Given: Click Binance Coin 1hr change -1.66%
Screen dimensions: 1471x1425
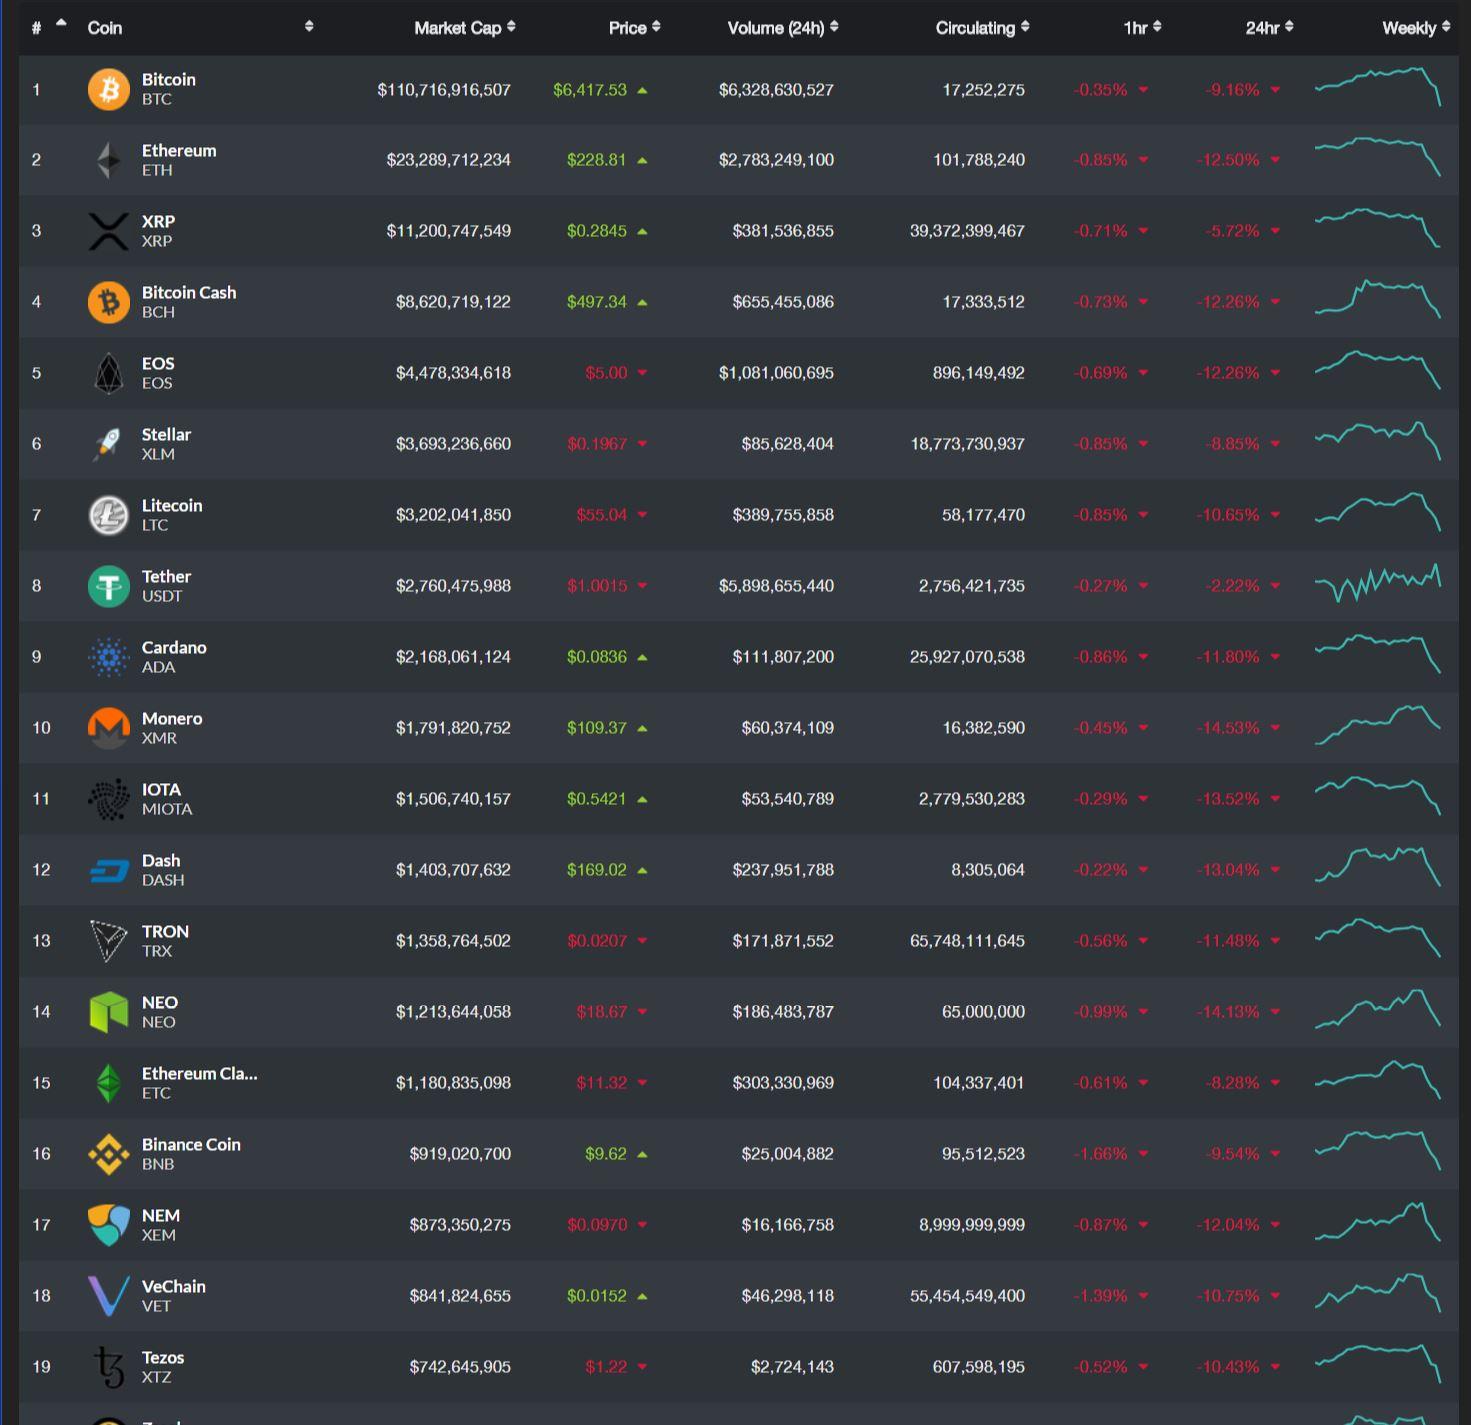Looking at the screenshot, I should coord(1100,1154).
